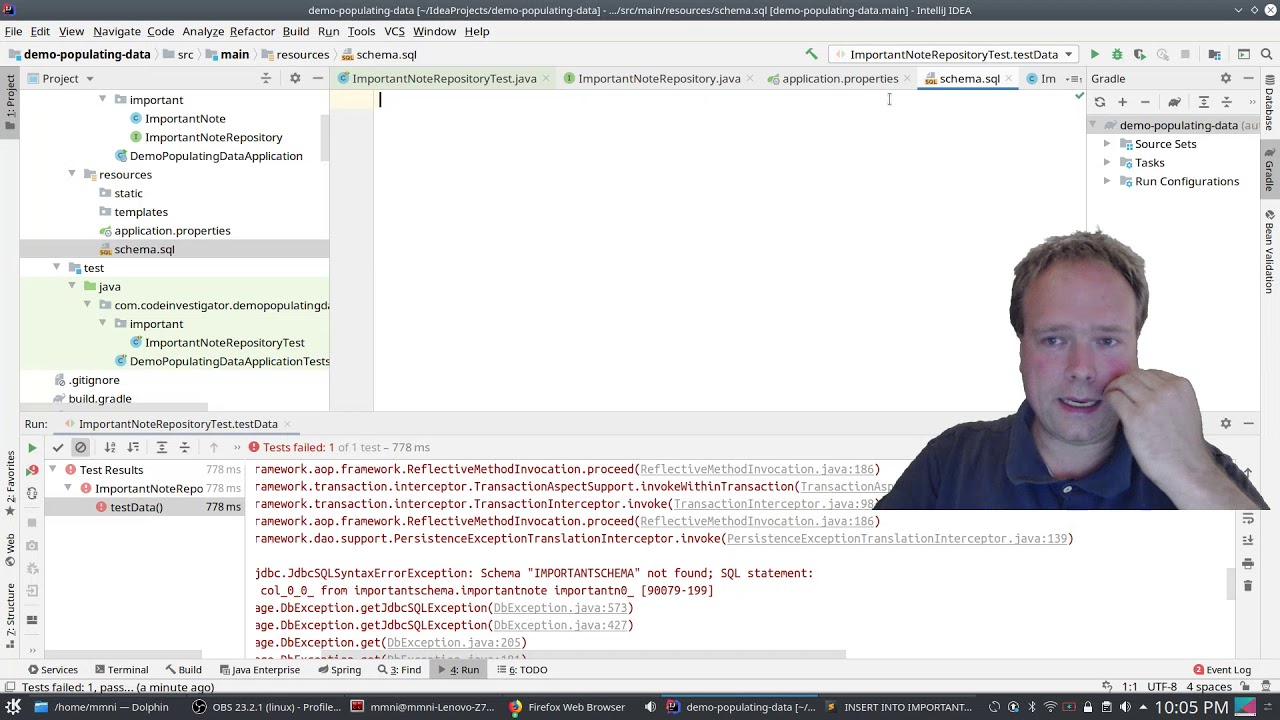
Task: Collapse the java folder under test
Action: pos(72,286)
